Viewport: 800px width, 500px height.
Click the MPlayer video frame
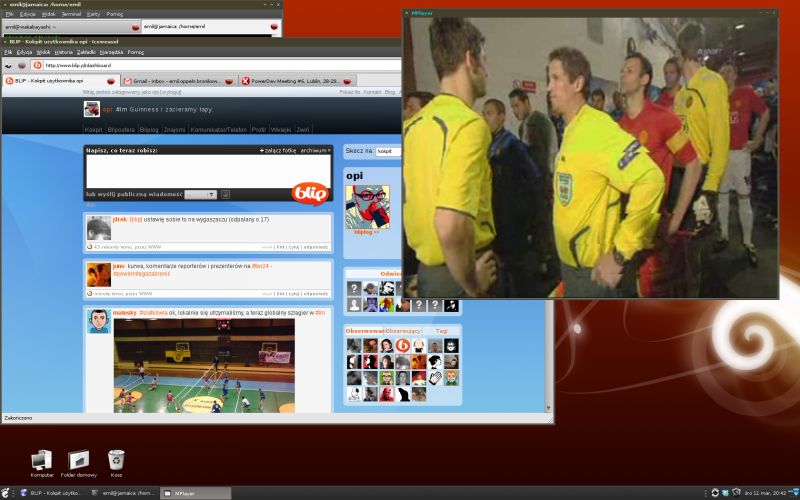[x=591, y=158]
